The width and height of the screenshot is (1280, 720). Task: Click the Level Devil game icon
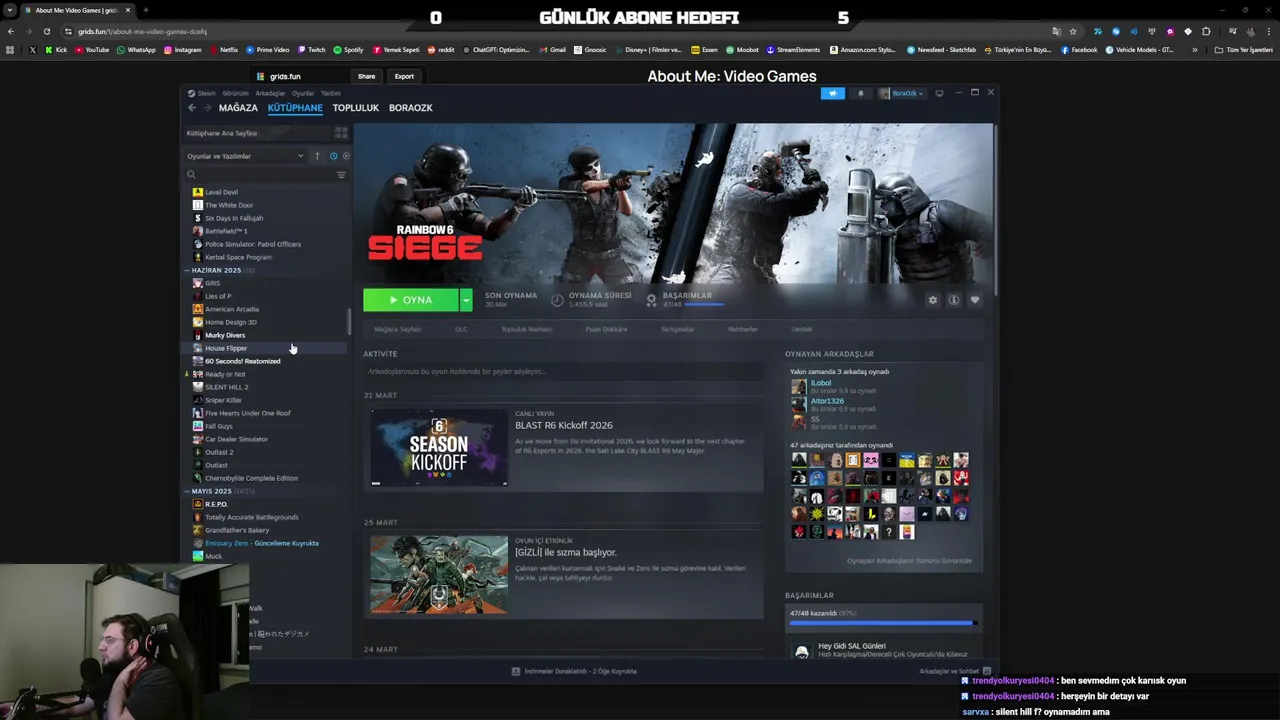(x=197, y=192)
